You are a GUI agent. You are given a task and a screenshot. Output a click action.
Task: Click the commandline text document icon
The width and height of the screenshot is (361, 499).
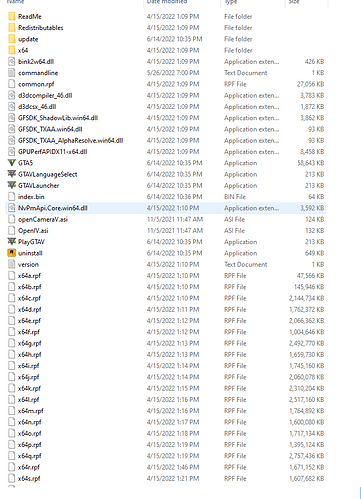(x=12, y=73)
